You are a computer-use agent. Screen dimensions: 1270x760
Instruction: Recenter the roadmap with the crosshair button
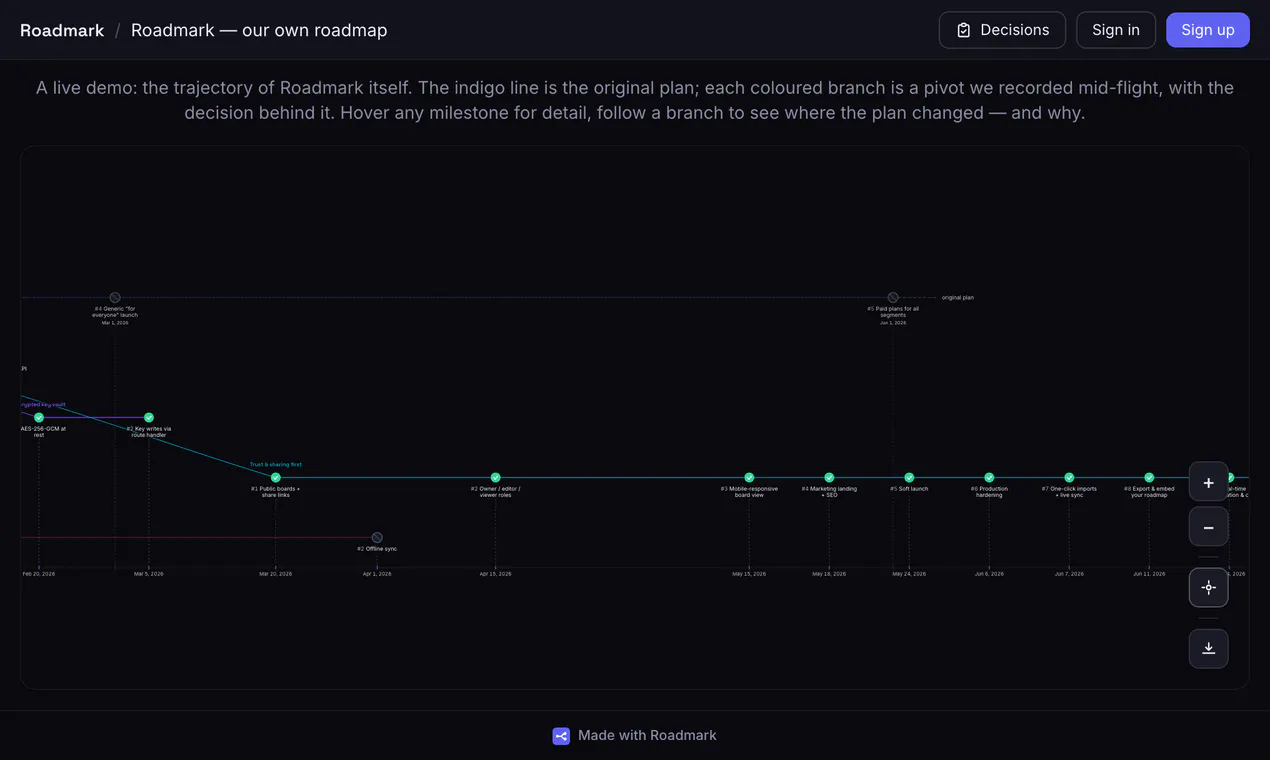[1208, 587]
